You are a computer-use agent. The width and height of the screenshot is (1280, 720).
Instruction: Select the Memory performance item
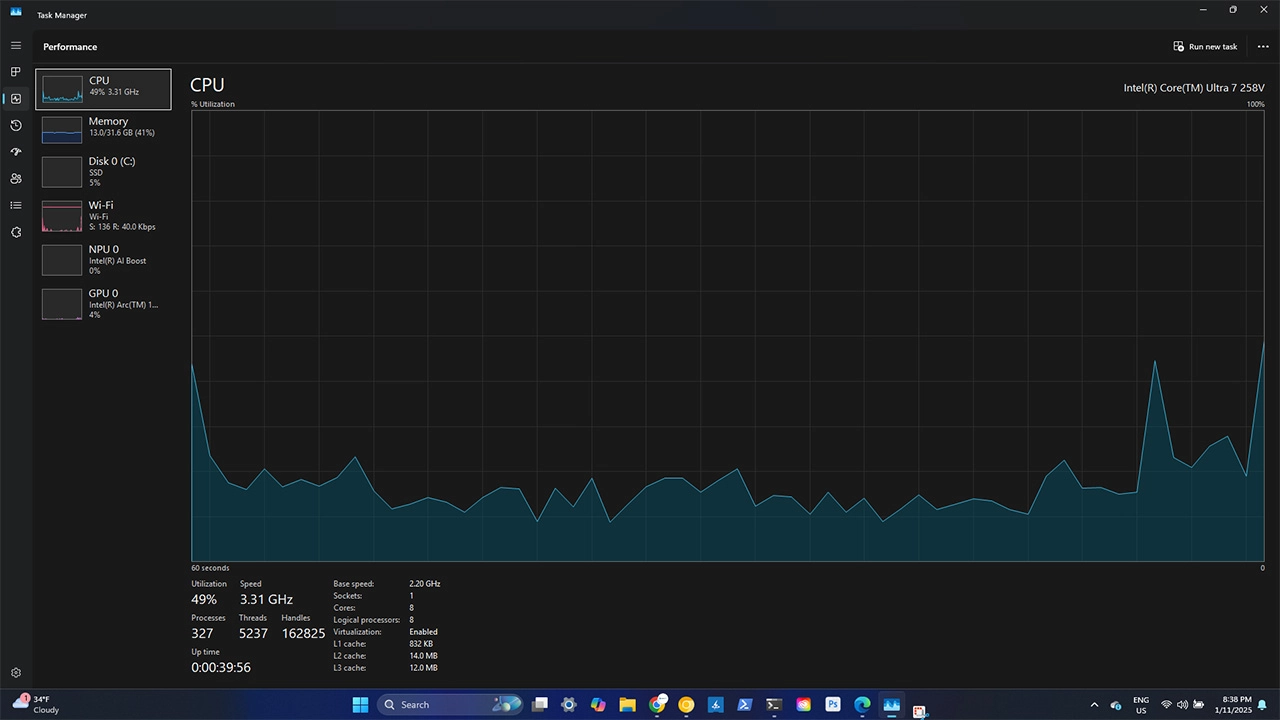tap(103, 129)
